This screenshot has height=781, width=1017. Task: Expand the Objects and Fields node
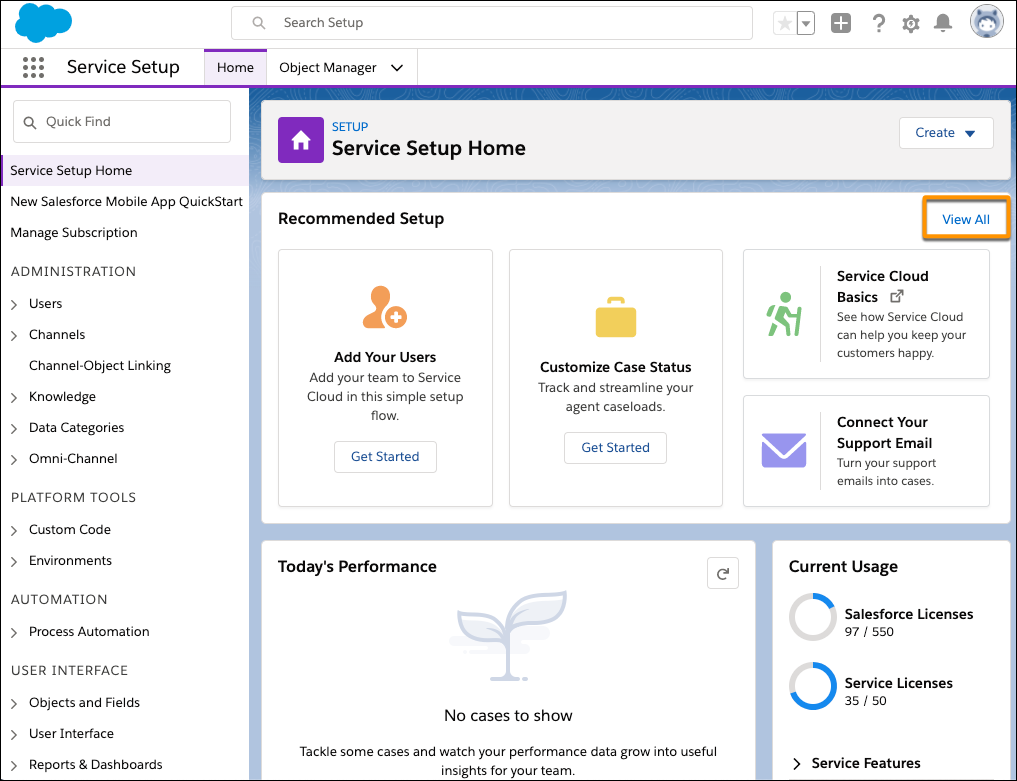pyautogui.click(x=14, y=703)
